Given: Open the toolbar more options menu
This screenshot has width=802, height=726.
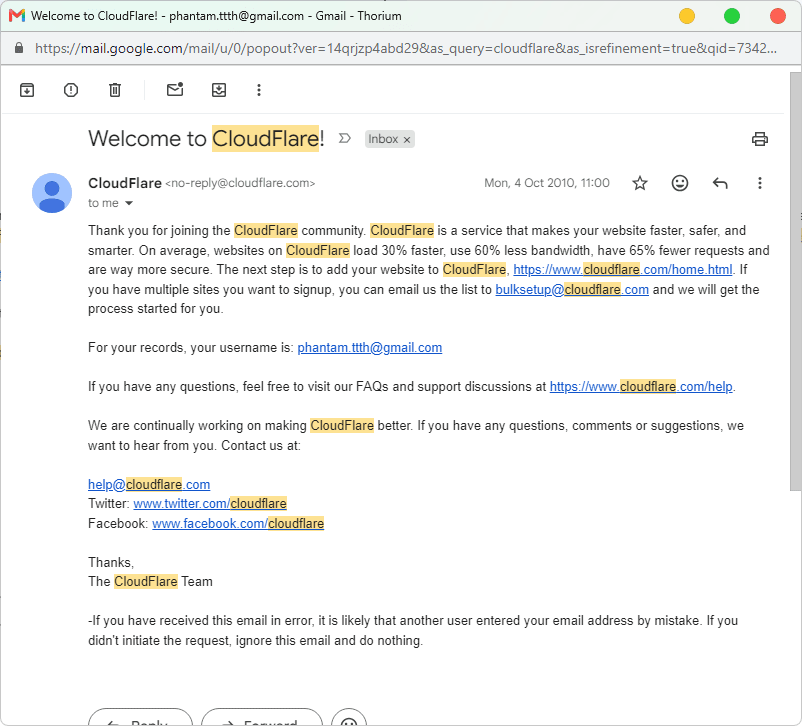Looking at the screenshot, I should (x=259, y=90).
